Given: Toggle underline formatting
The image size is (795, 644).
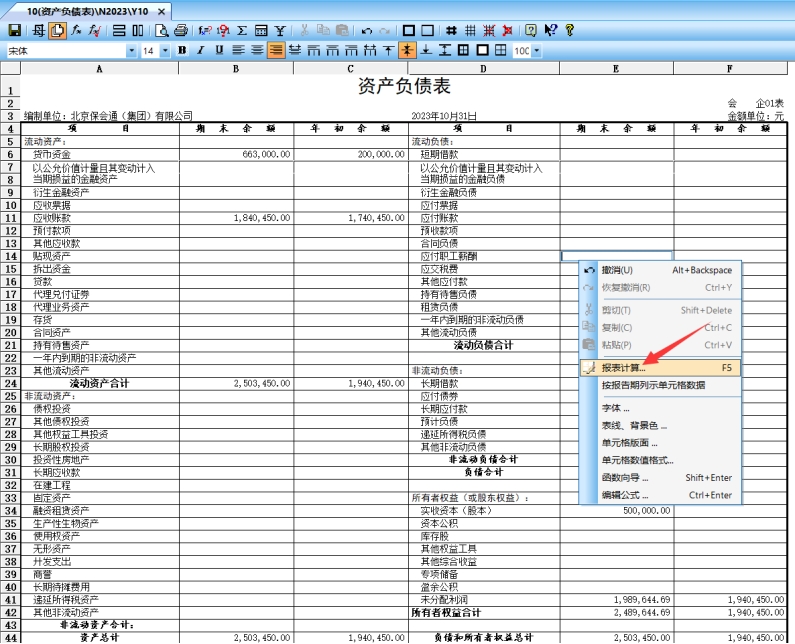Looking at the screenshot, I should pyautogui.click(x=218, y=50).
